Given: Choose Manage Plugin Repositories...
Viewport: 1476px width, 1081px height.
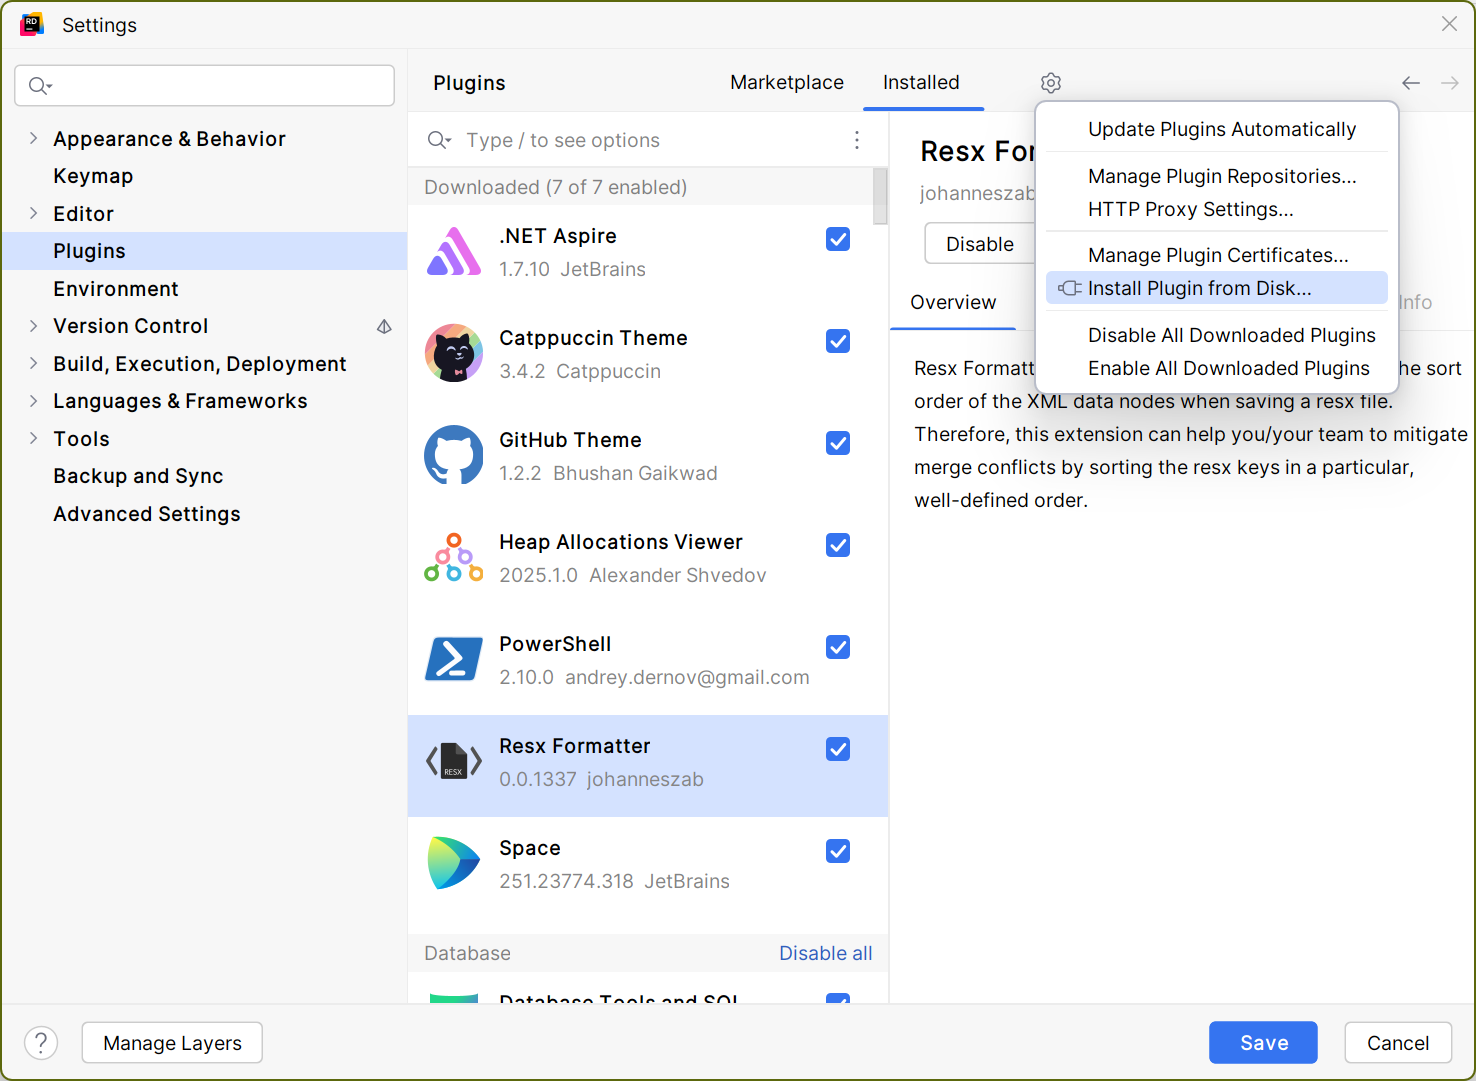Looking at the screenshot, I should coord(1217,176).
